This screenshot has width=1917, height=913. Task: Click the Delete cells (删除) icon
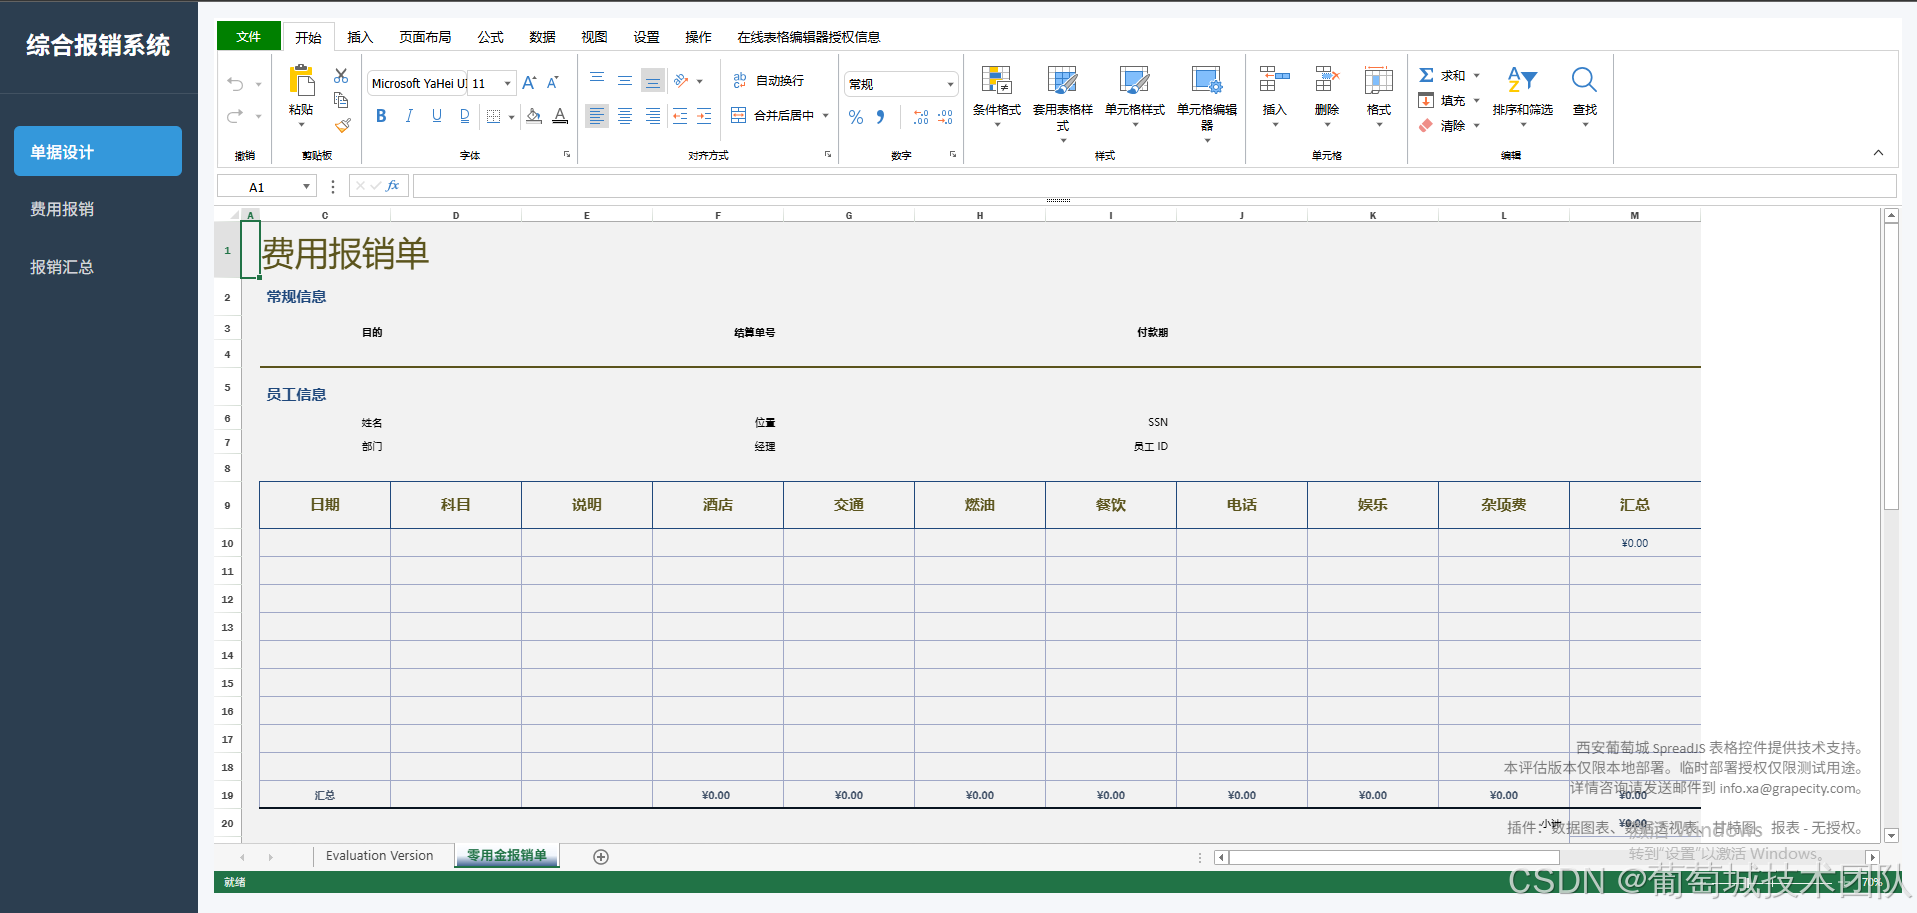[1327, 80]
